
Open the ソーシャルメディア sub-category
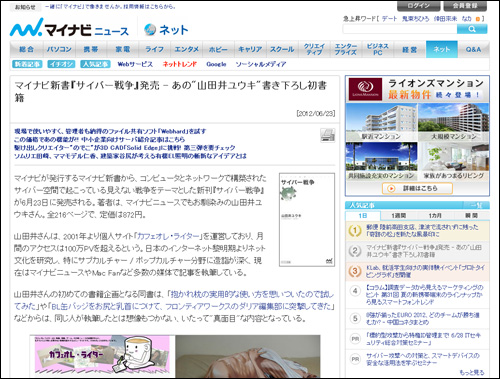click(261, 64)
